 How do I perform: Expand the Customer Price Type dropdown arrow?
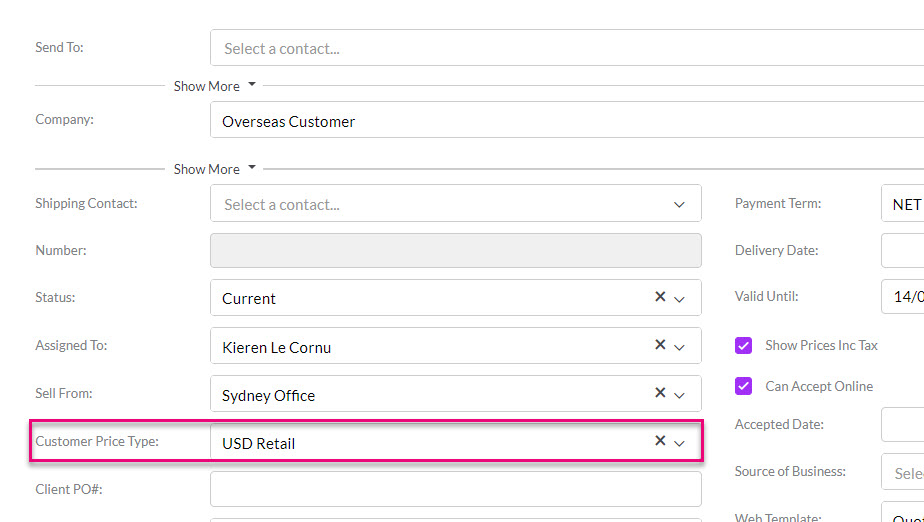click(x=680, y=443)
